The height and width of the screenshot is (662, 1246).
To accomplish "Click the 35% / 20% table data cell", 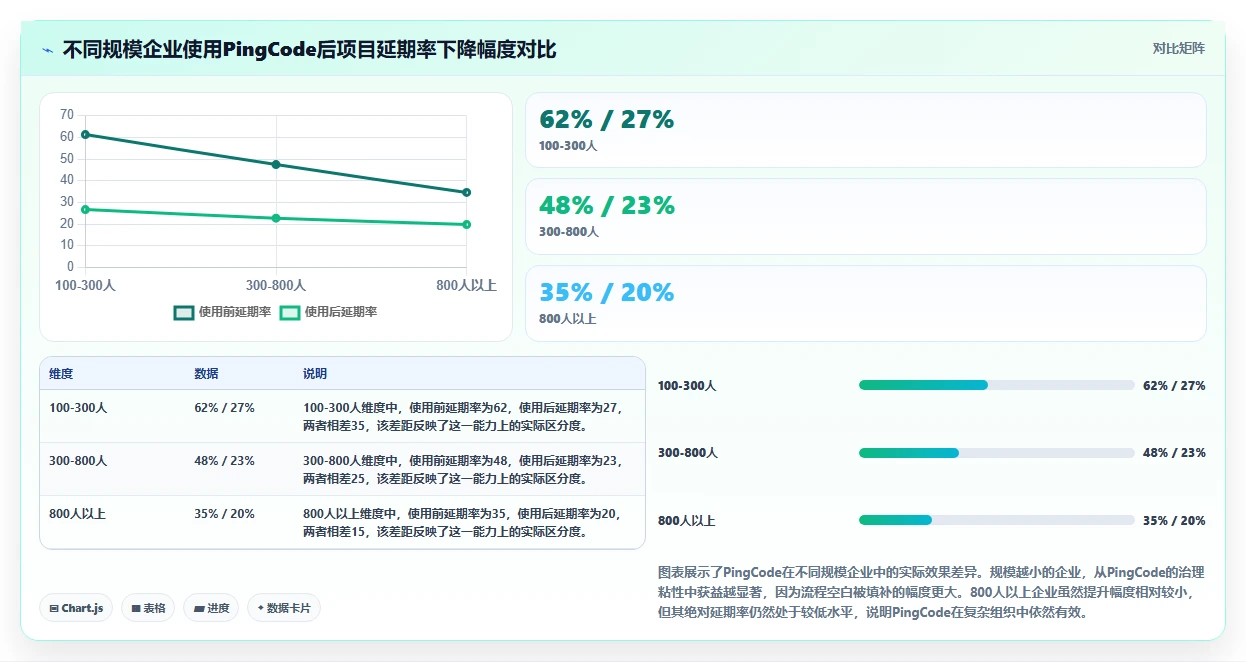I will [224, 514].
